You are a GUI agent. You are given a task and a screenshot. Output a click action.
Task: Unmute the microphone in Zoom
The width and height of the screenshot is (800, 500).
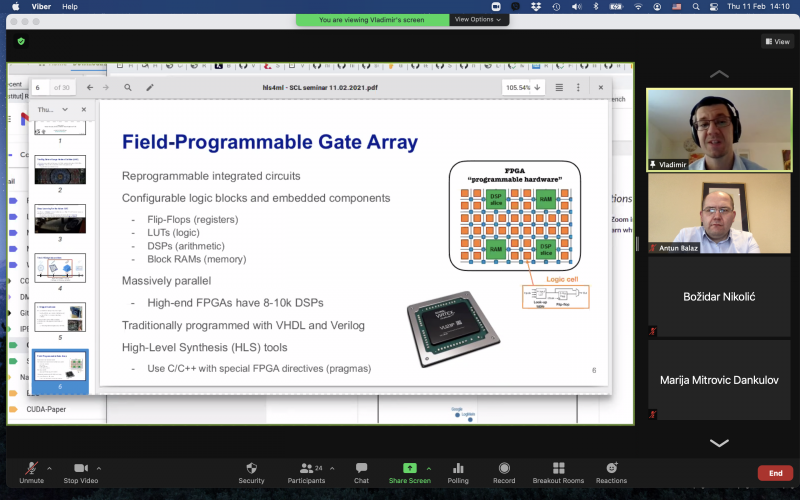click(32, 472)
